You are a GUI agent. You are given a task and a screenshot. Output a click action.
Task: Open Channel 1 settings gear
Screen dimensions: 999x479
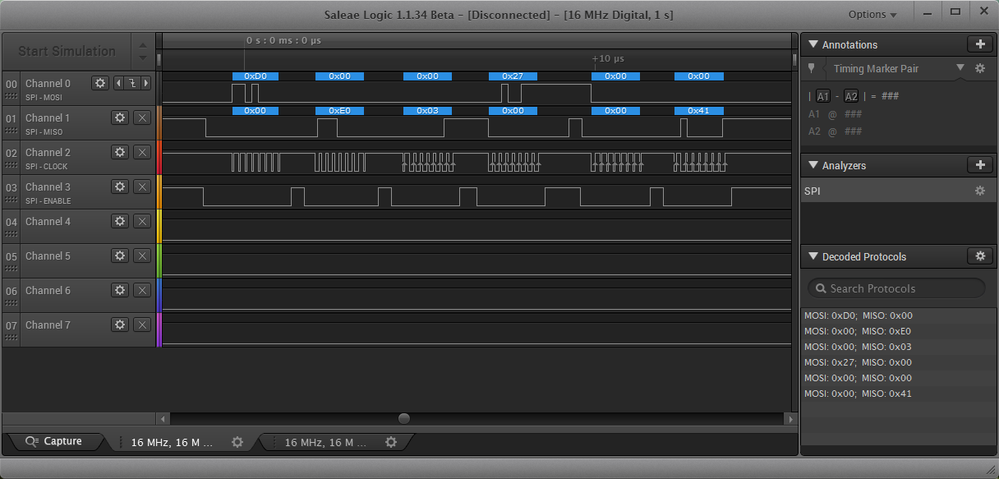click(120, 117)
